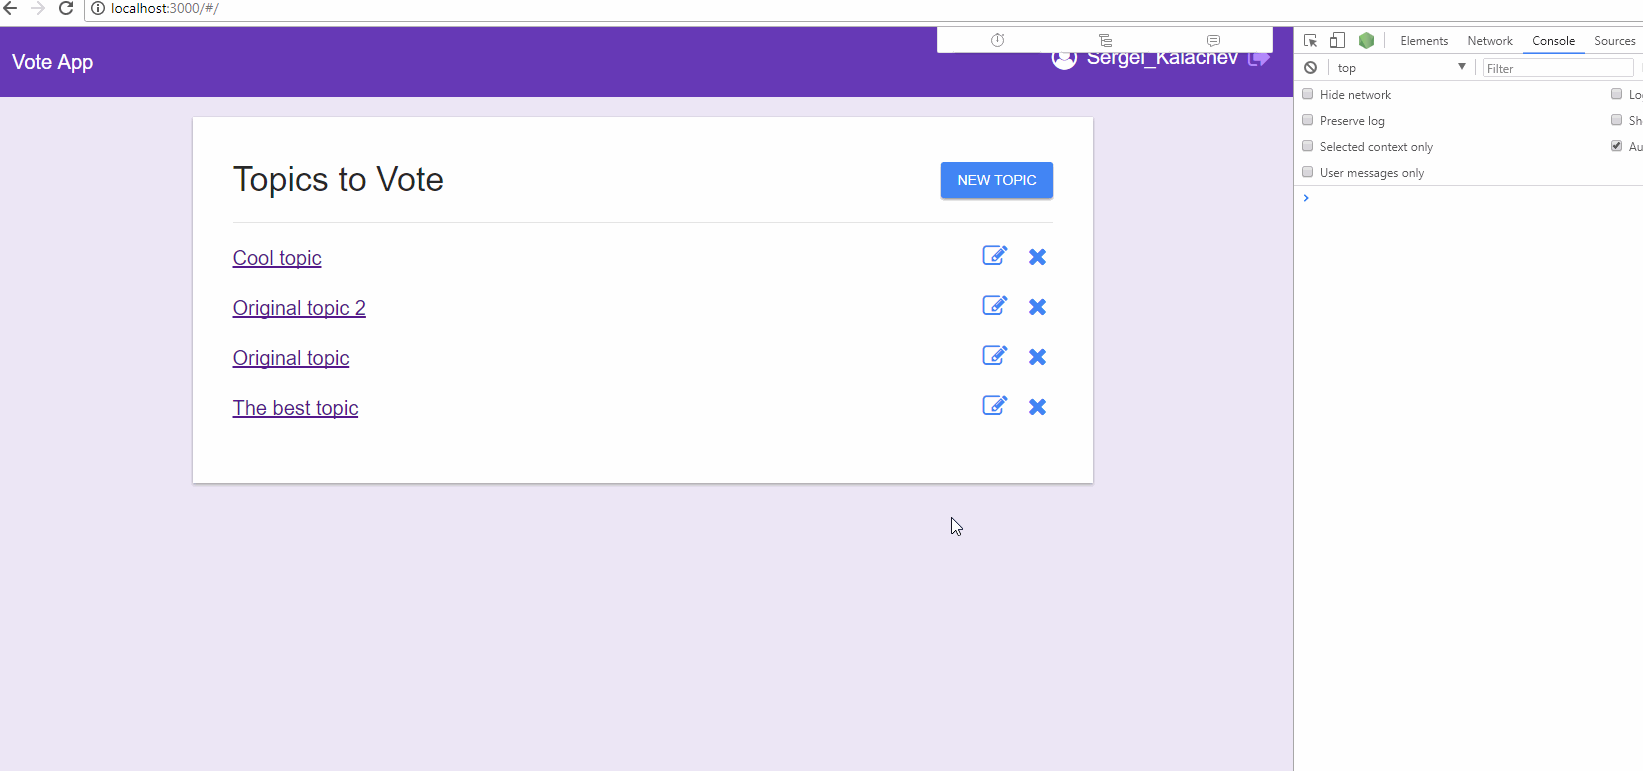Select the Console tab
The height and width of the screenshot is (771, 1643).
(x=1553, y=41)
